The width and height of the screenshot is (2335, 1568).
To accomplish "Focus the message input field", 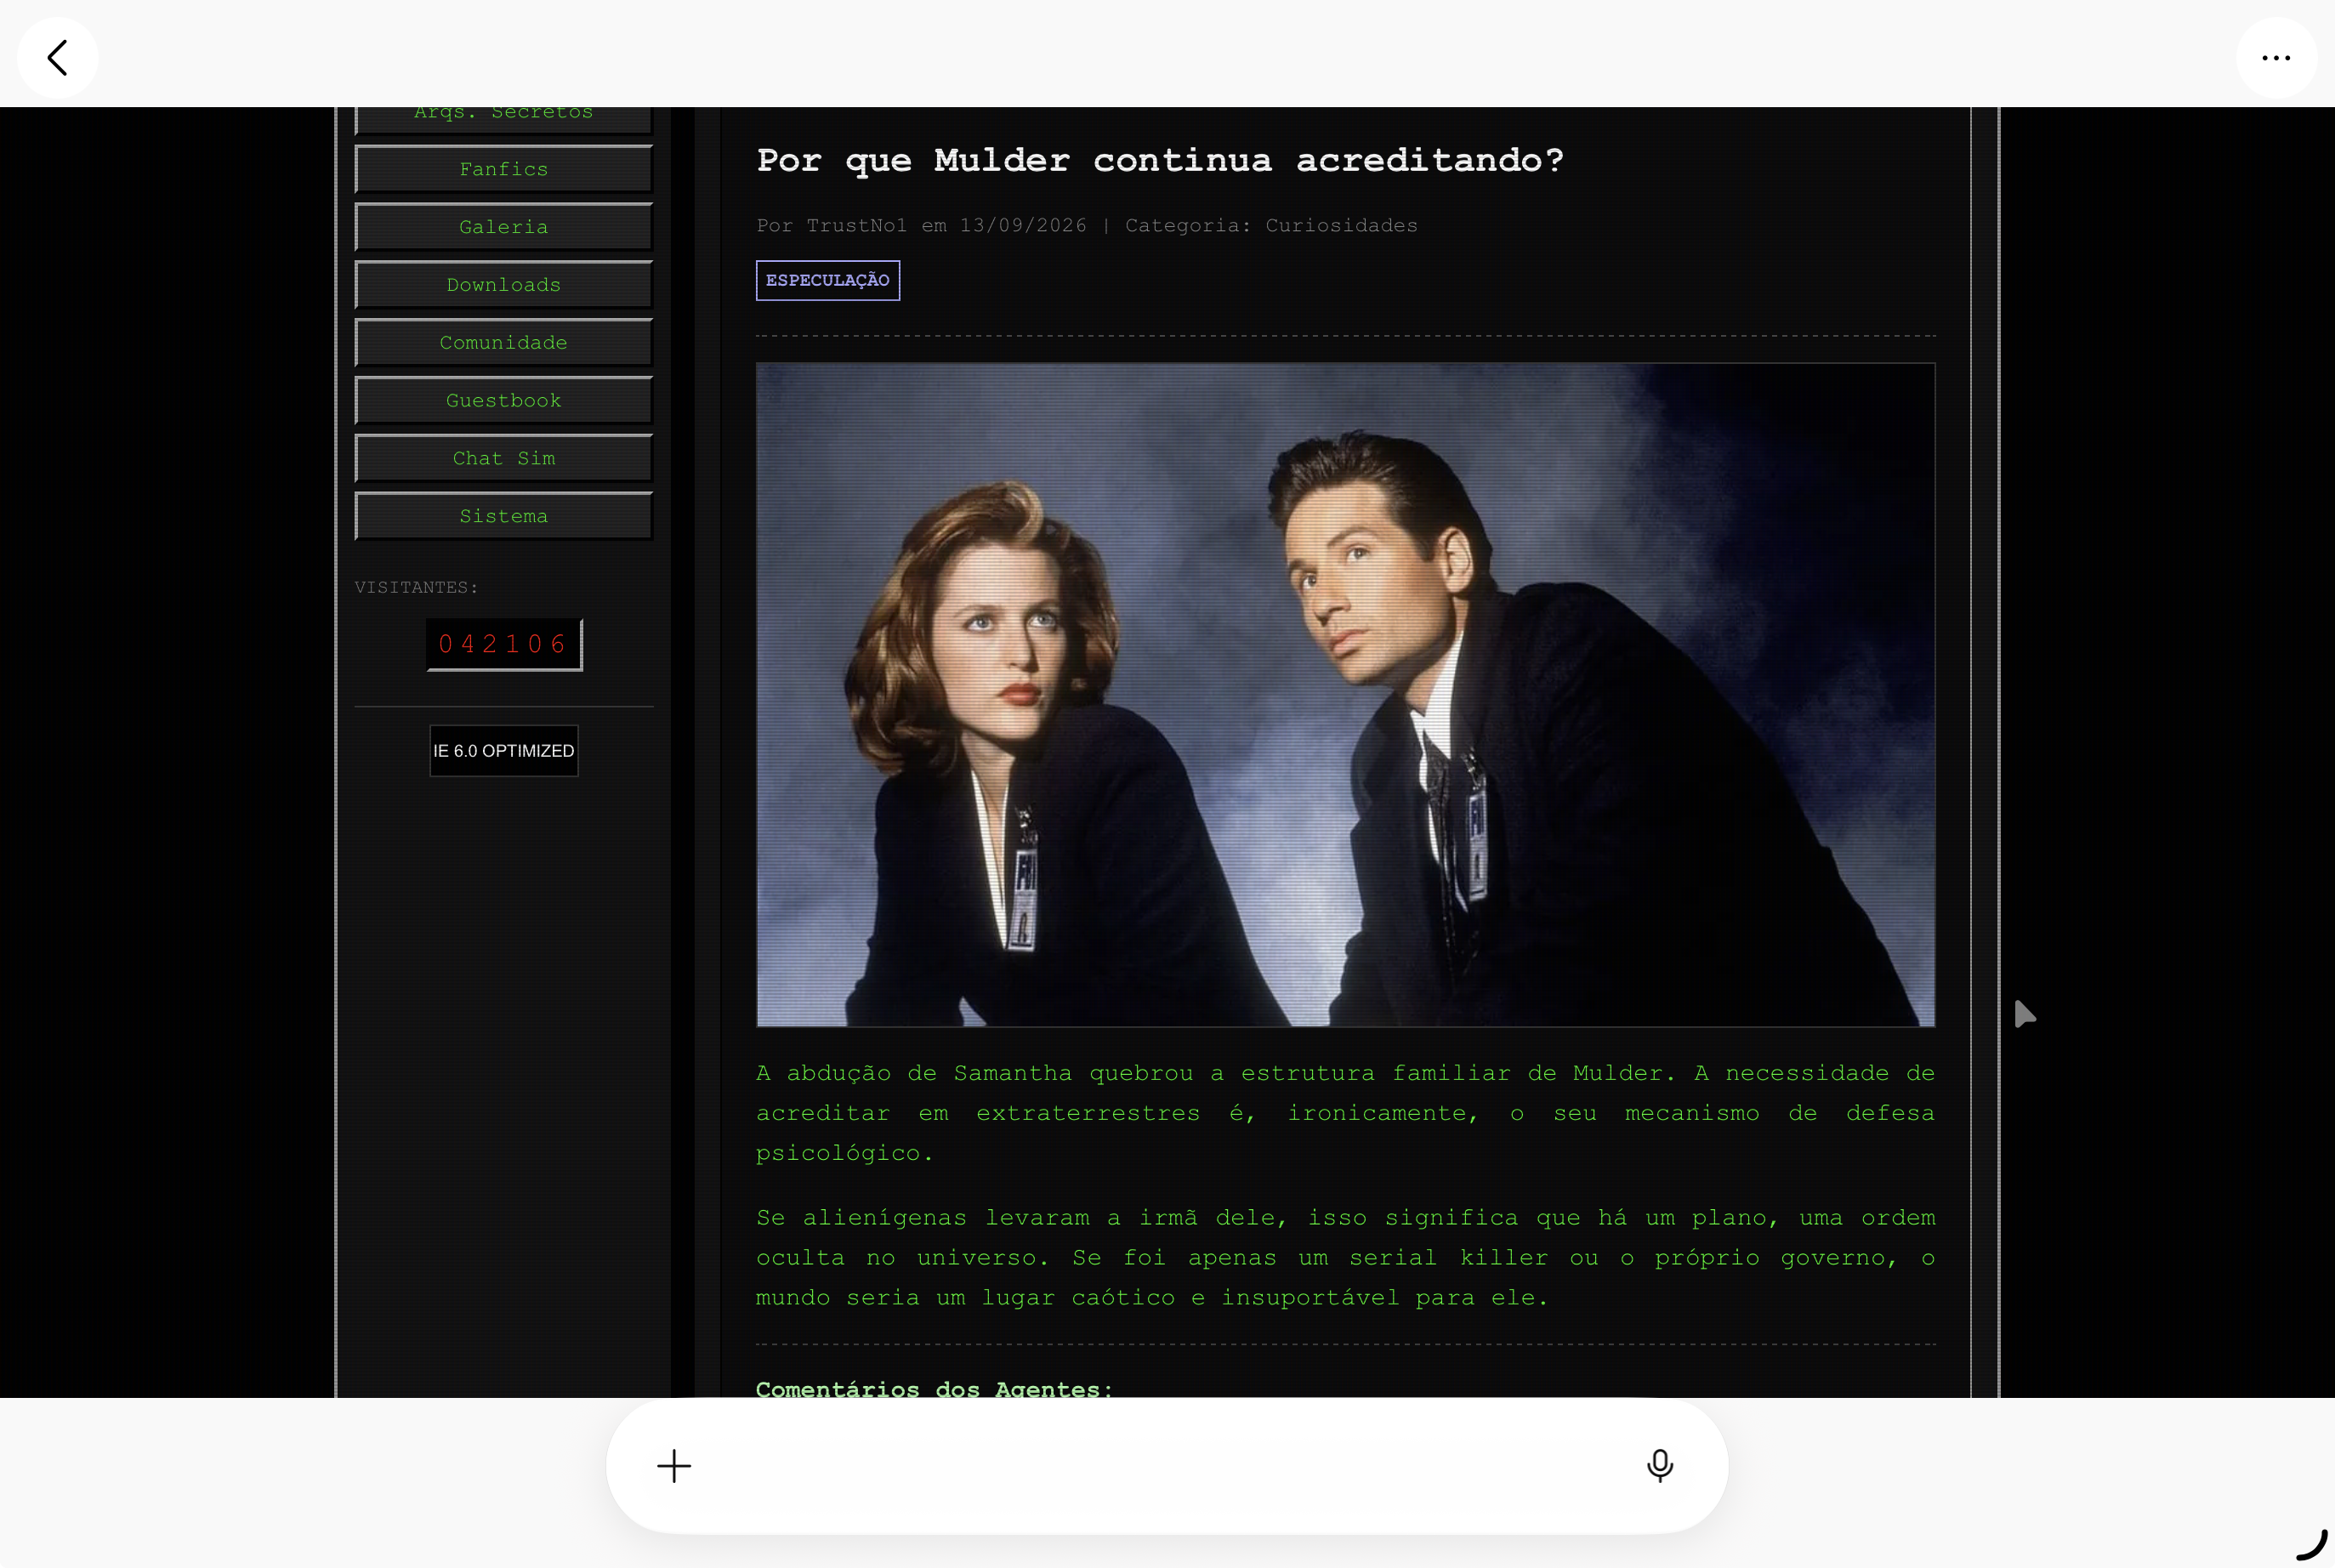I will click(1168, 1466).
